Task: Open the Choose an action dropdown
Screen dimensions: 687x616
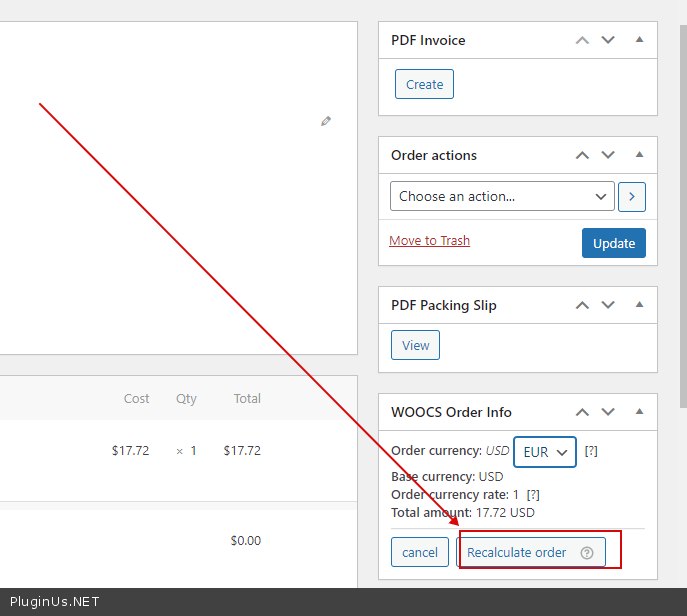Action: (502, 196)
